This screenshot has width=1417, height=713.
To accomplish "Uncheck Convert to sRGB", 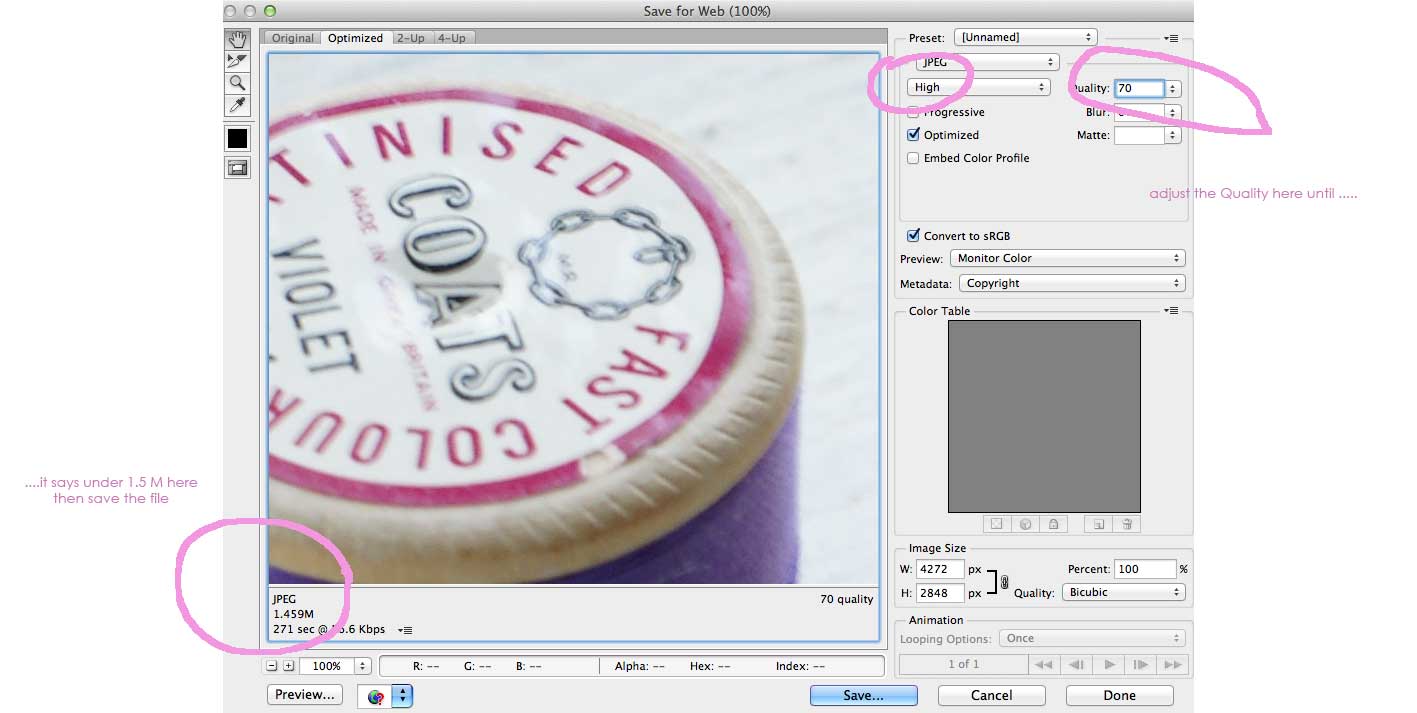I will coord(913,236).
